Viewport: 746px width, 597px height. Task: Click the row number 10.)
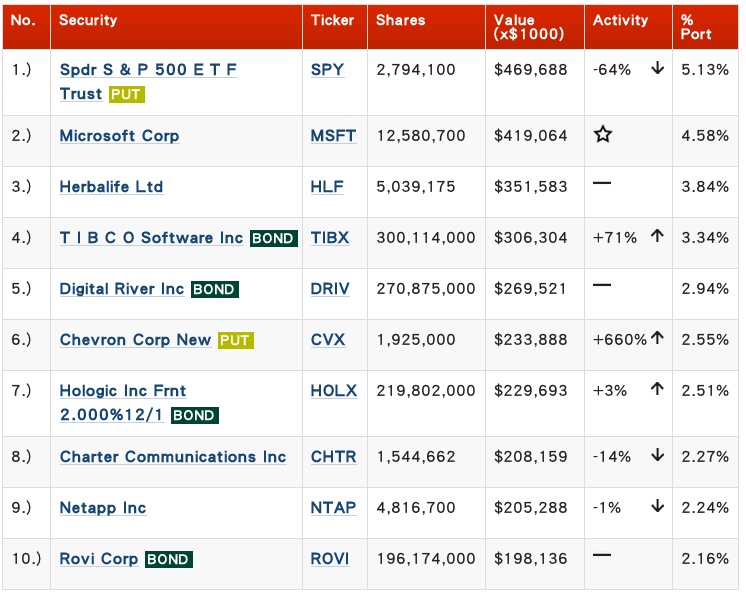[26, 558]
